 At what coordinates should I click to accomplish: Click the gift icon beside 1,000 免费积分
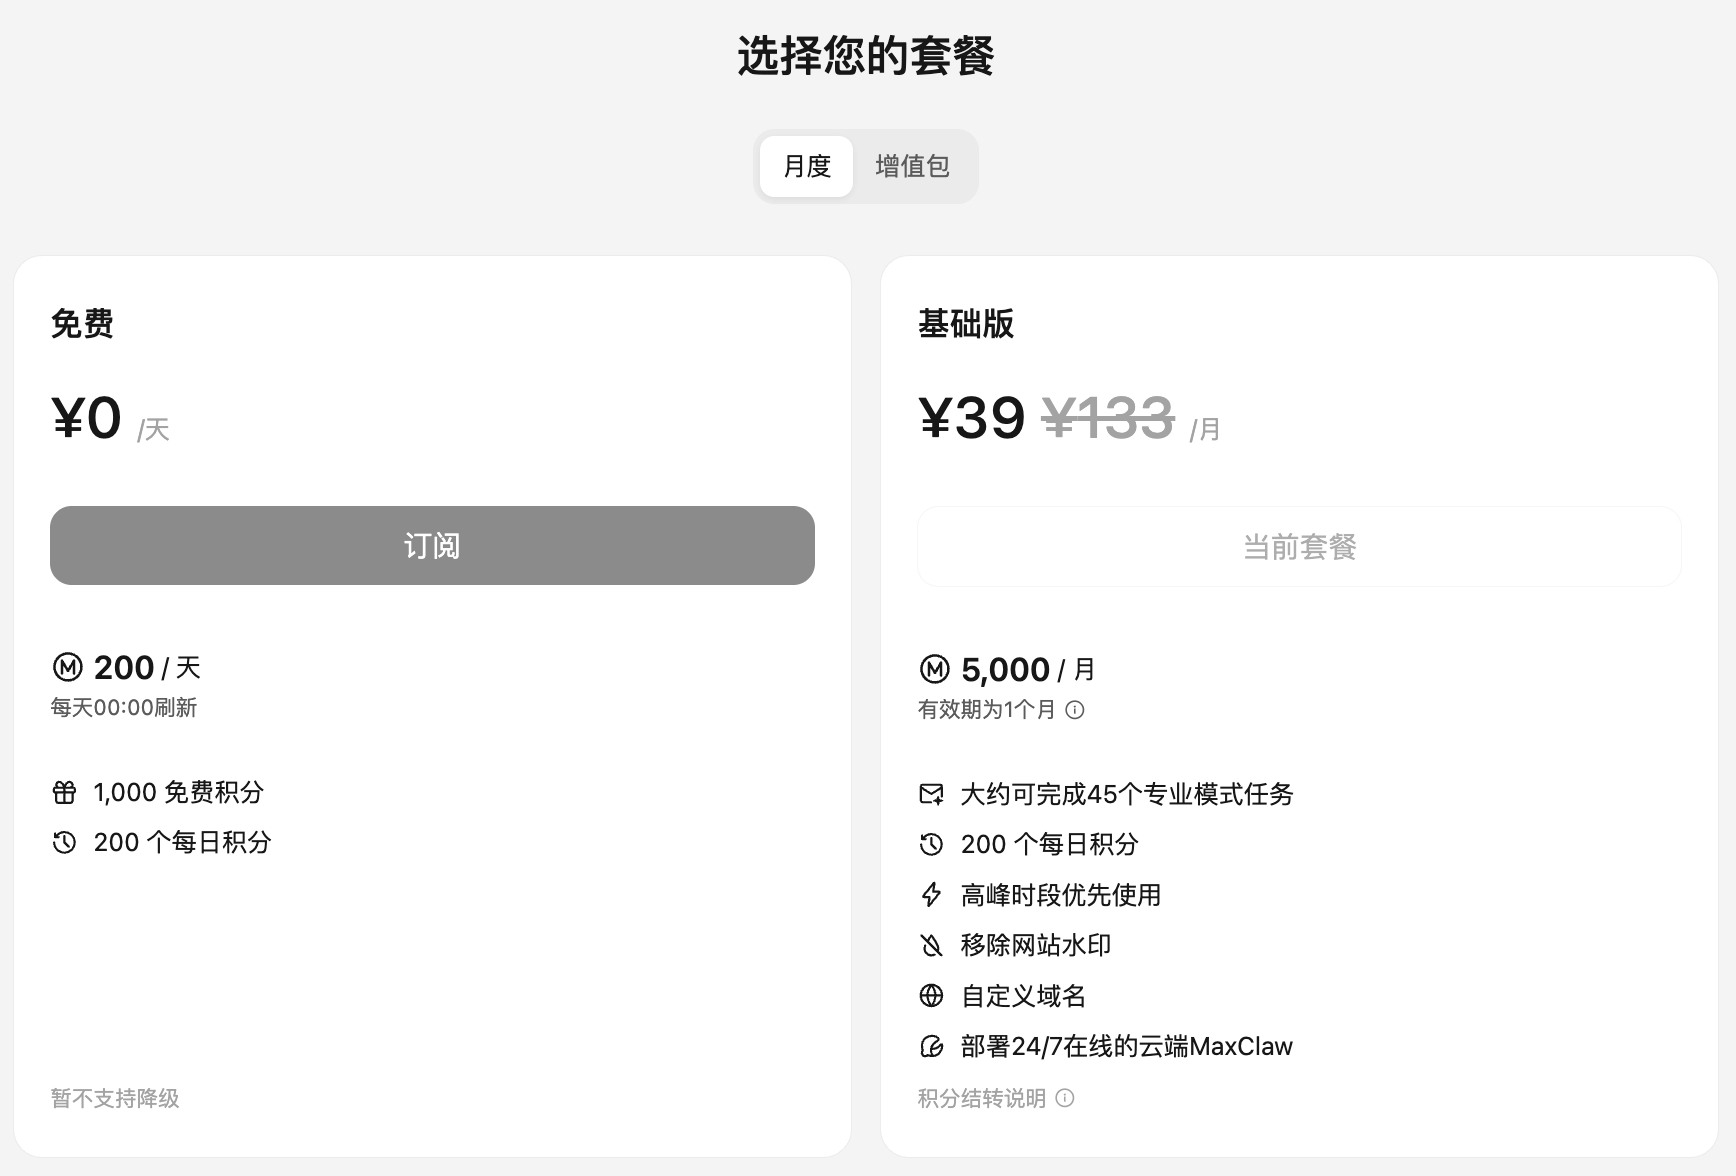[x=64, y=792]
